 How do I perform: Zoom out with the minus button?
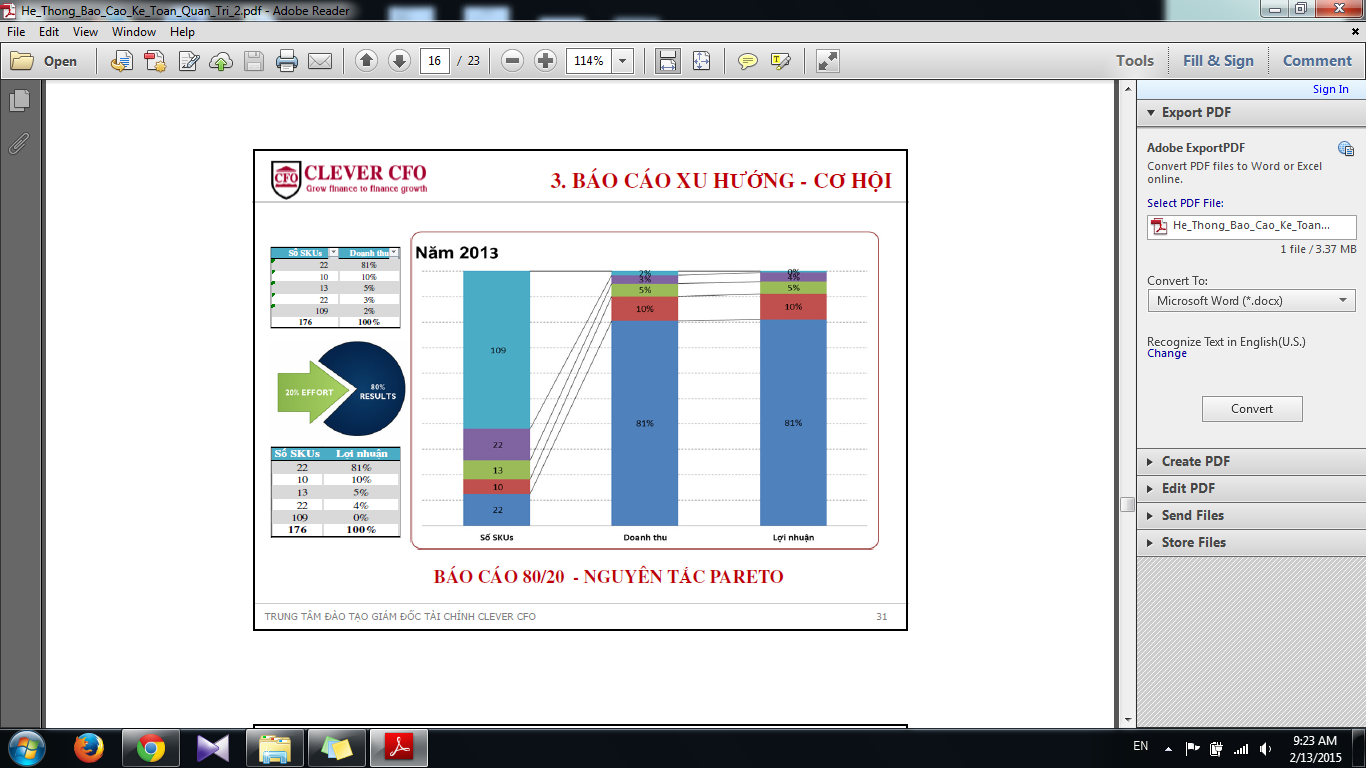click(x=512, y=61)
